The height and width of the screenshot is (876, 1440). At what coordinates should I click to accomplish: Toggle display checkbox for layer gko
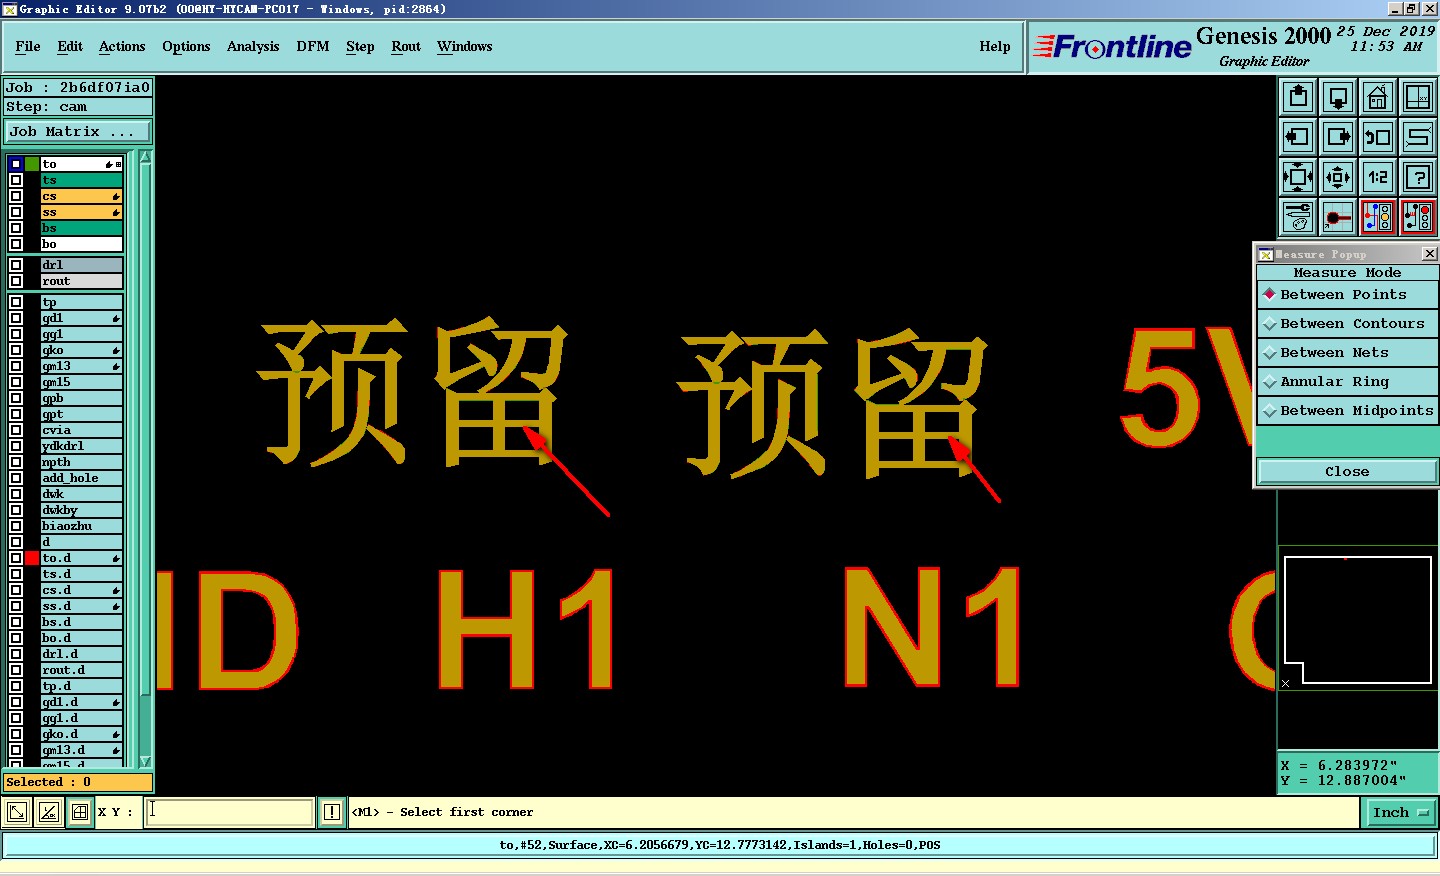click(x=16, y=350)
